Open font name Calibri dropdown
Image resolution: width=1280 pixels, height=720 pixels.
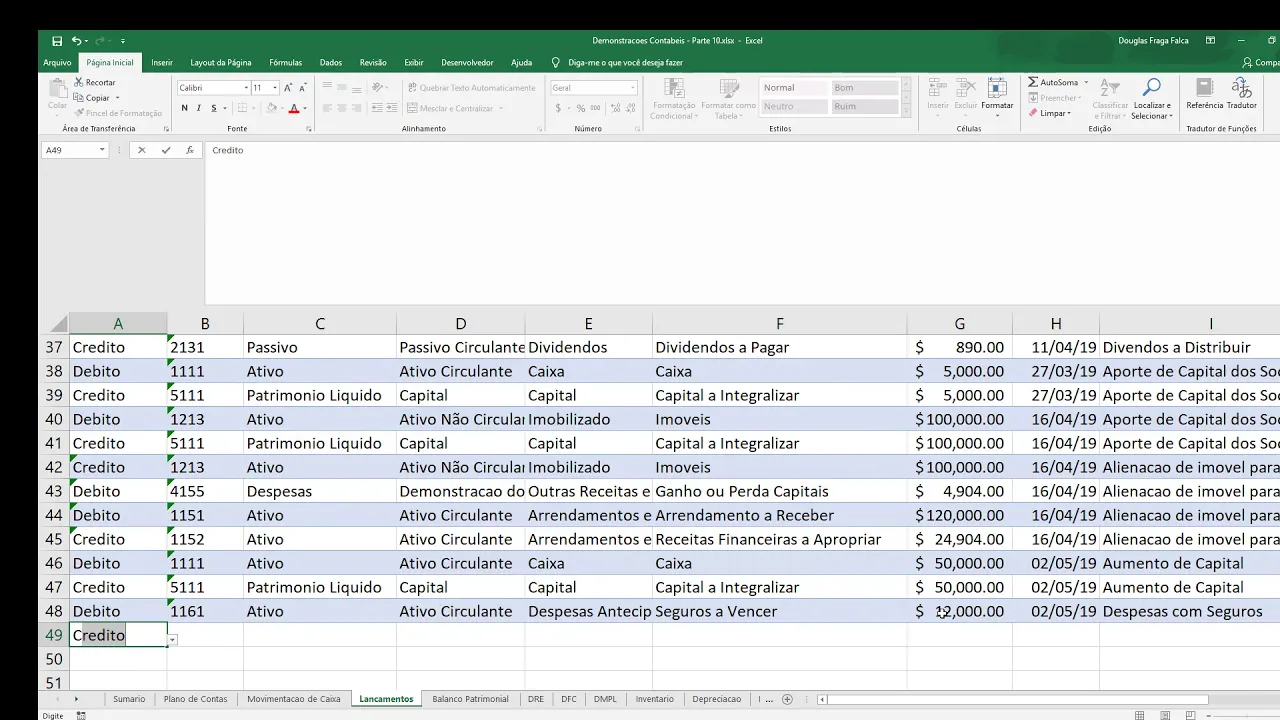[x=246, y=88]
